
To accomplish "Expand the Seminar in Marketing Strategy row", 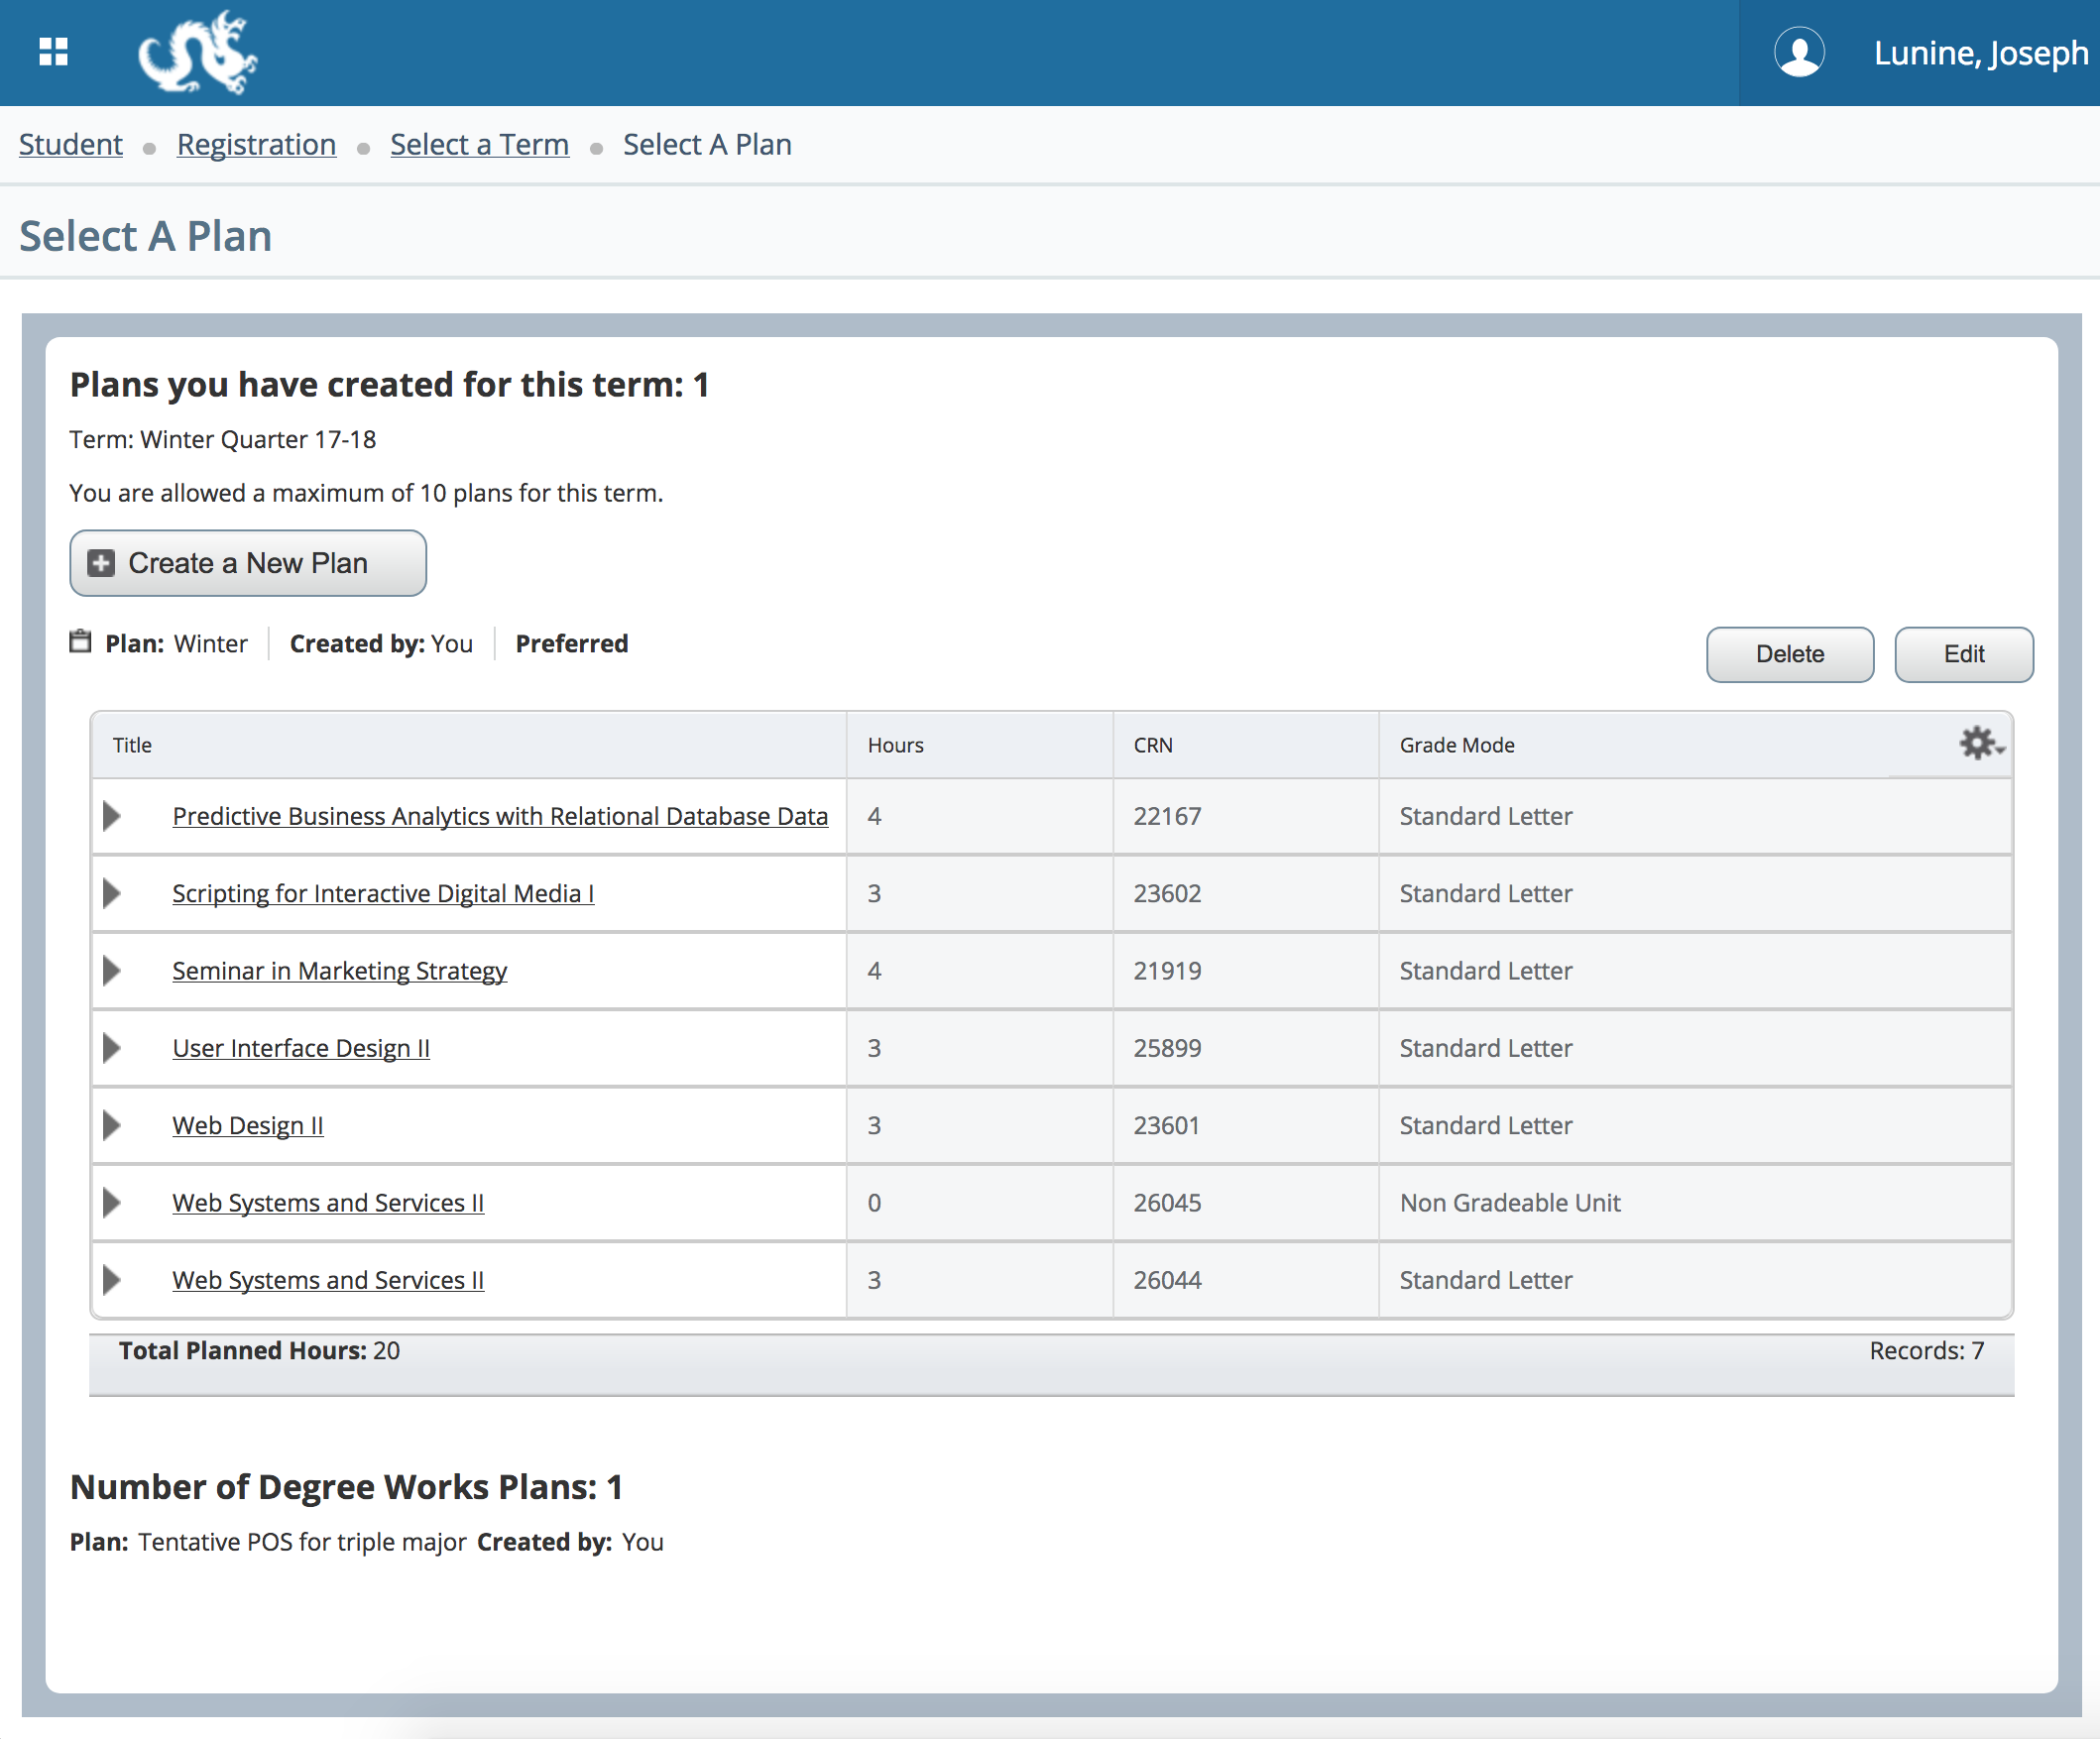I will pos(112,970).
